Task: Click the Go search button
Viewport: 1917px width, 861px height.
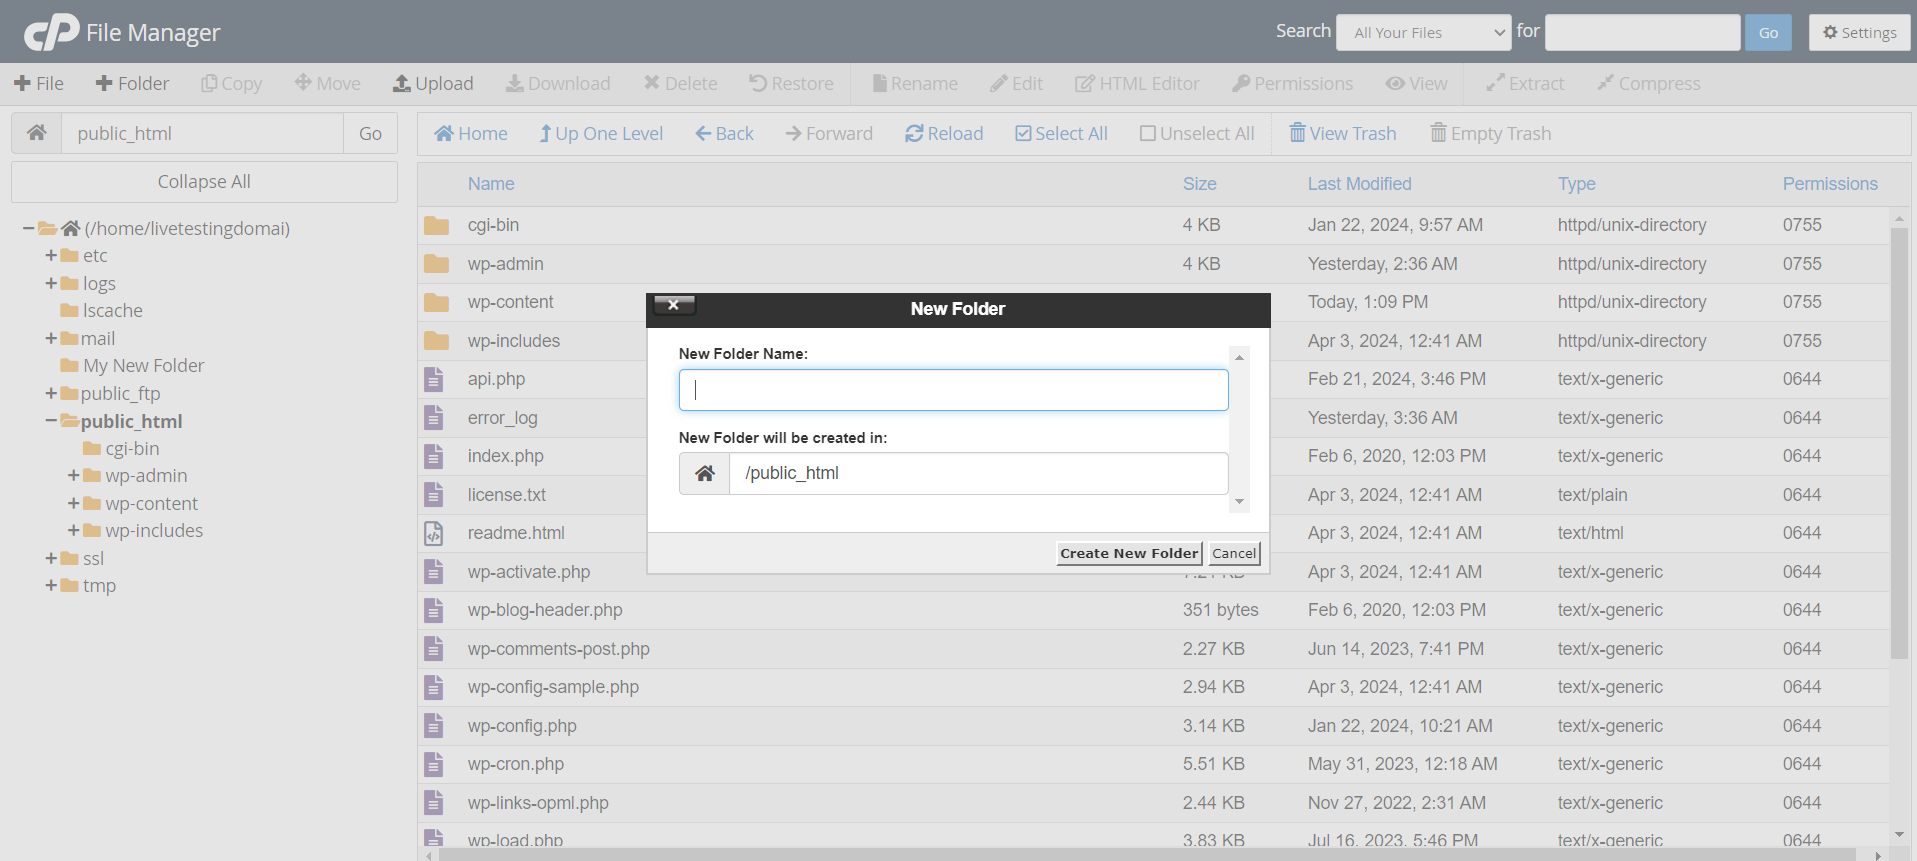Action: pos(1768,32)
